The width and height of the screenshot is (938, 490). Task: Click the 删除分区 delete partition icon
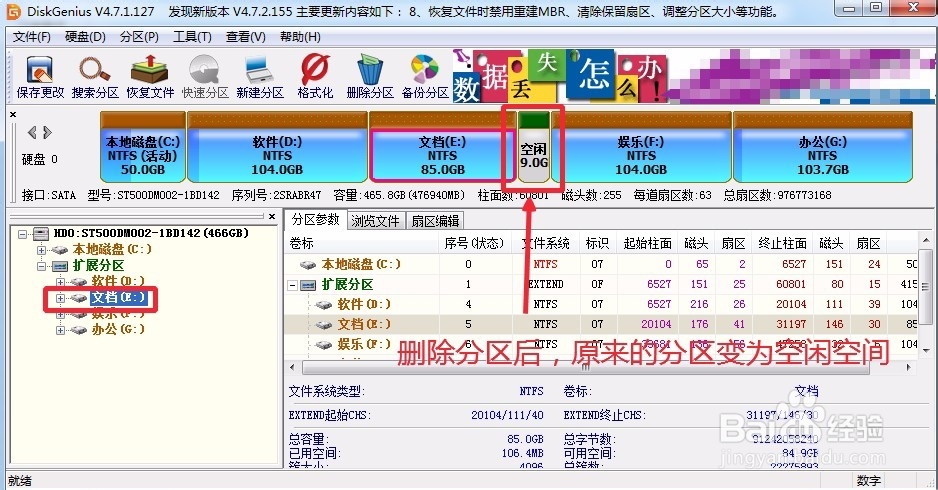tap(370, 77)
